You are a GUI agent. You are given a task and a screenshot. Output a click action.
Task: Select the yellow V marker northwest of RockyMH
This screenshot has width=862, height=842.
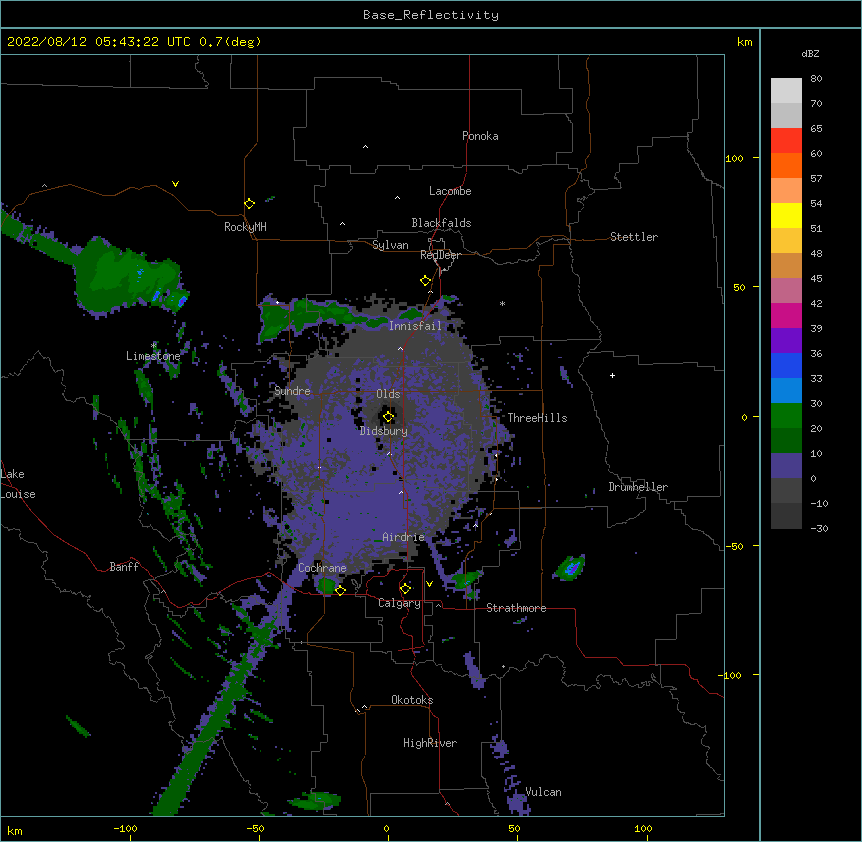(175, 184)
